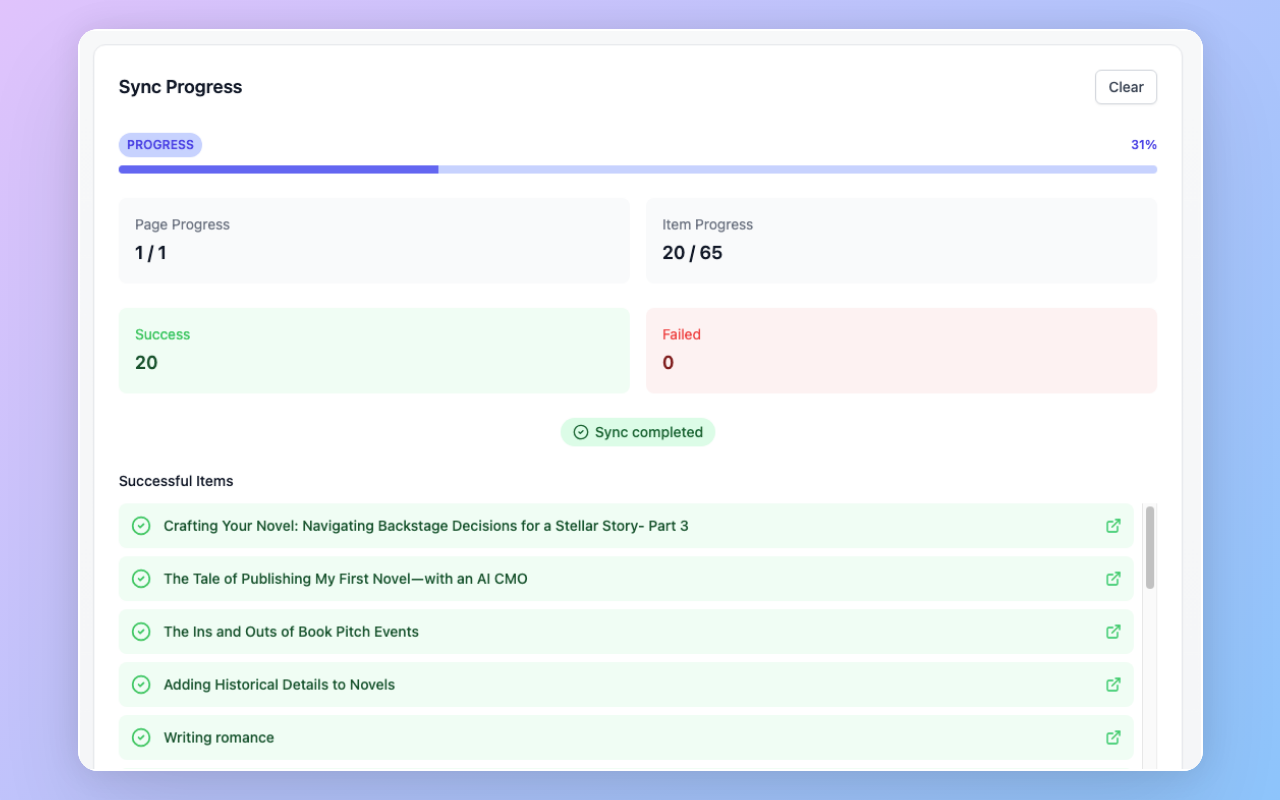1280x800 pixels.
Task: Click check icon inside Sync completed badge
Action: point(581,431)
